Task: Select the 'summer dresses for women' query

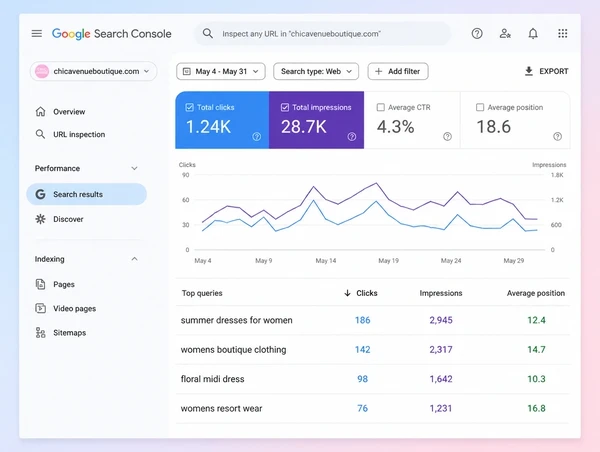Action: [x=236, y=320]
